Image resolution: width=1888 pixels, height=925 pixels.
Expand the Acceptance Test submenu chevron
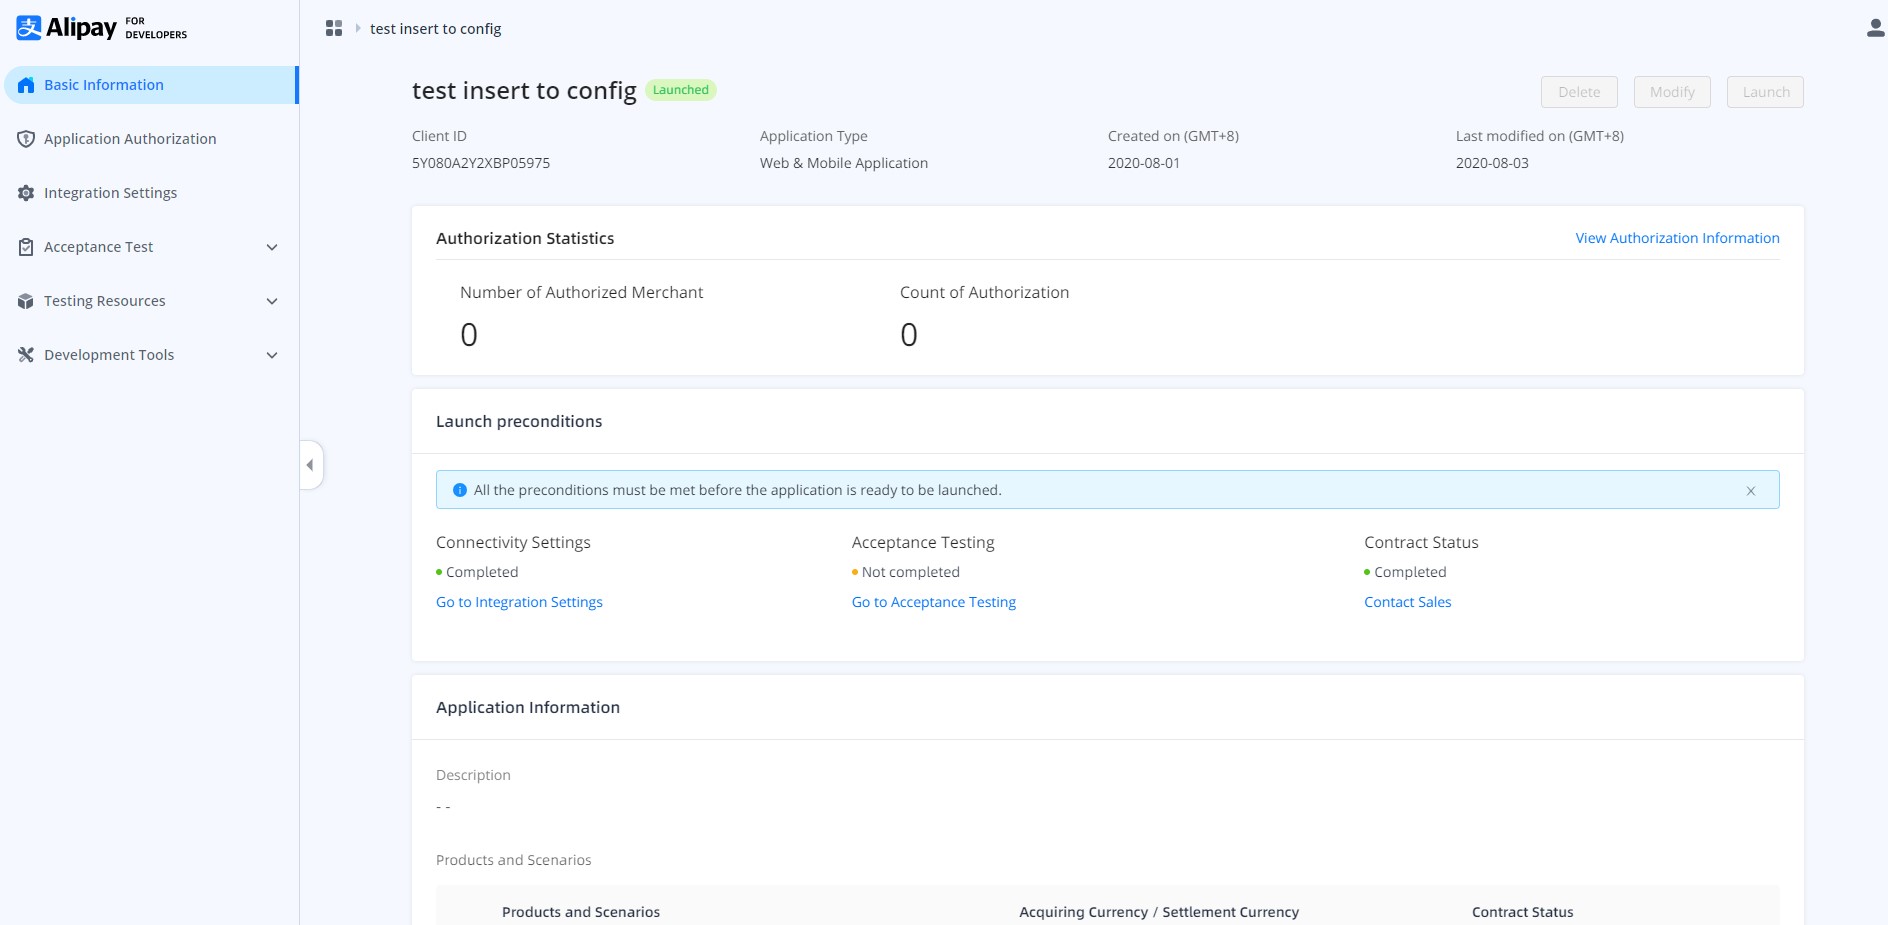(x=272, y=247)
